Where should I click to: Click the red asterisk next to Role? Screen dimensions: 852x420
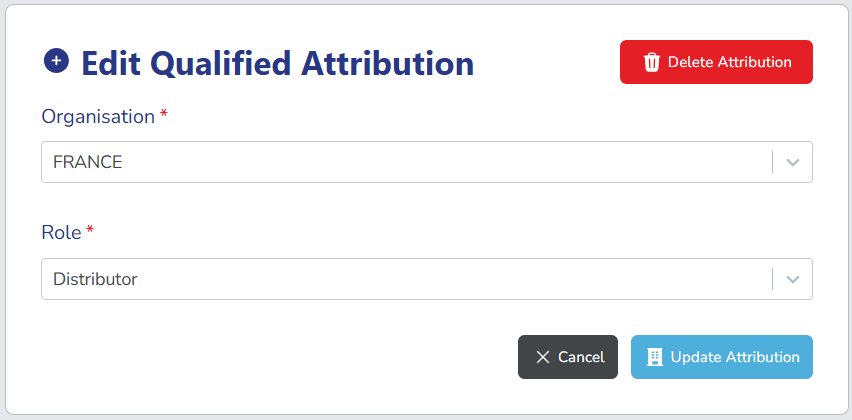point(90,231)
